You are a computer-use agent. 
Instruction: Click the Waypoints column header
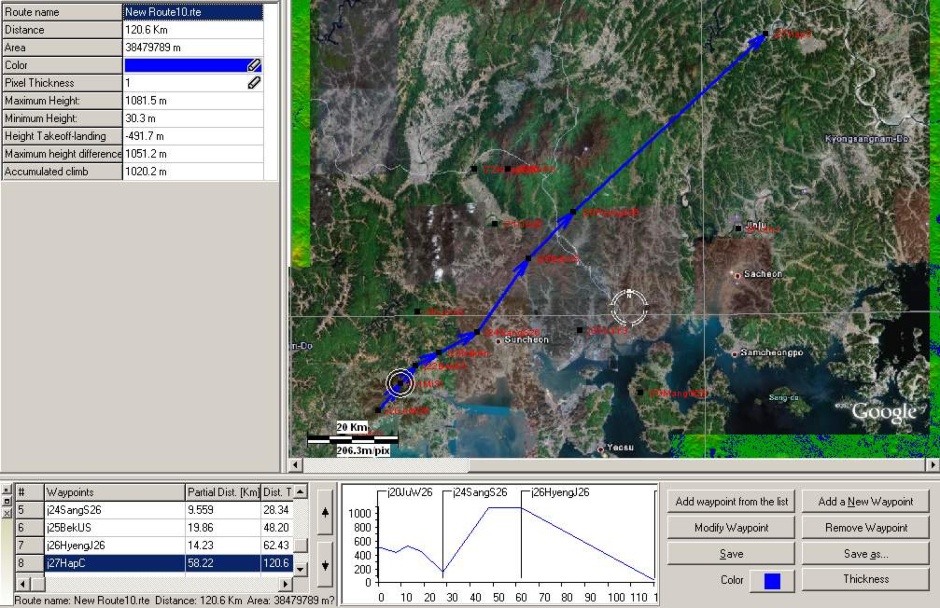click(x=115, y=492)
